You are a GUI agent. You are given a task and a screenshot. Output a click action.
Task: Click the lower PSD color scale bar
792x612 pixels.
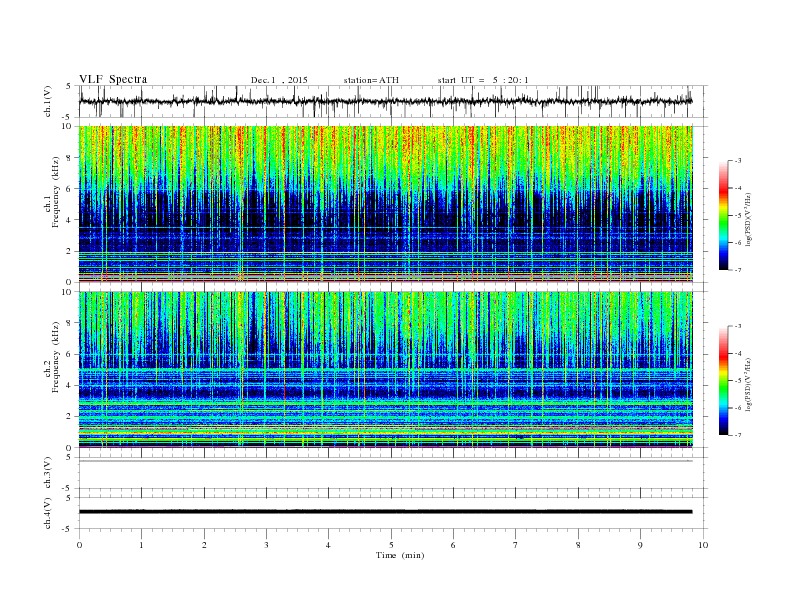coord(723,380)
